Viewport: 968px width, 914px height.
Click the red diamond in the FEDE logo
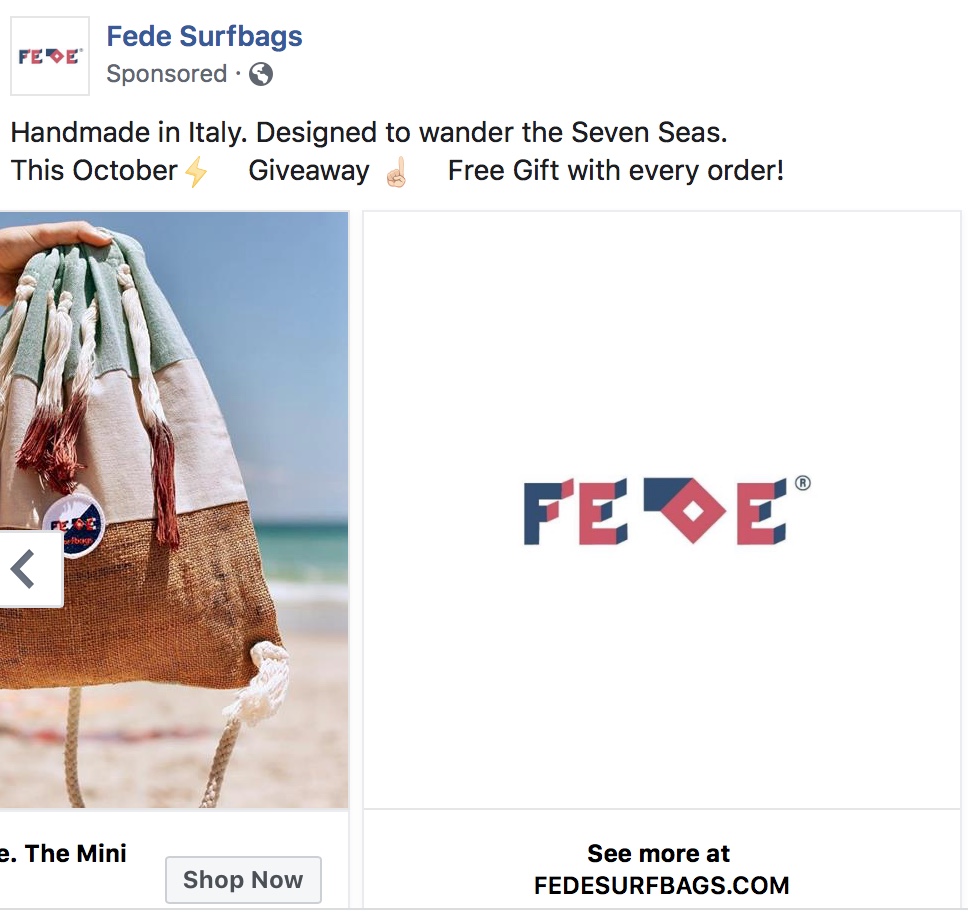692,511
